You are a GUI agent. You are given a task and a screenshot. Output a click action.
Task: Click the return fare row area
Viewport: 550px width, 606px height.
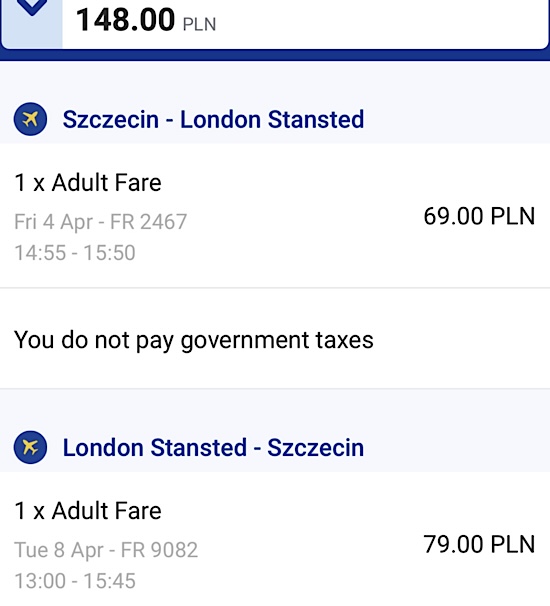[x=275, y=539]
